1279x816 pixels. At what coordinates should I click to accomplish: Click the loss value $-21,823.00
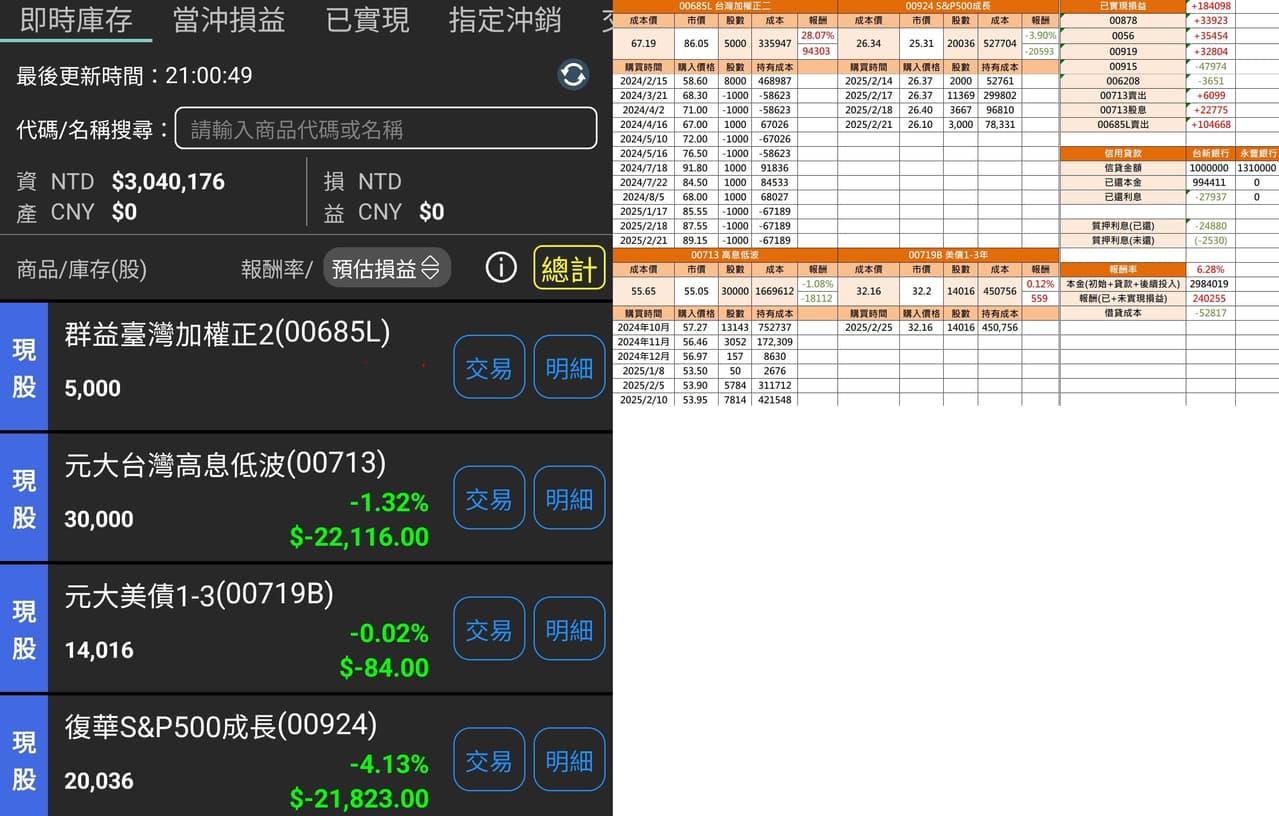(359, 799)
